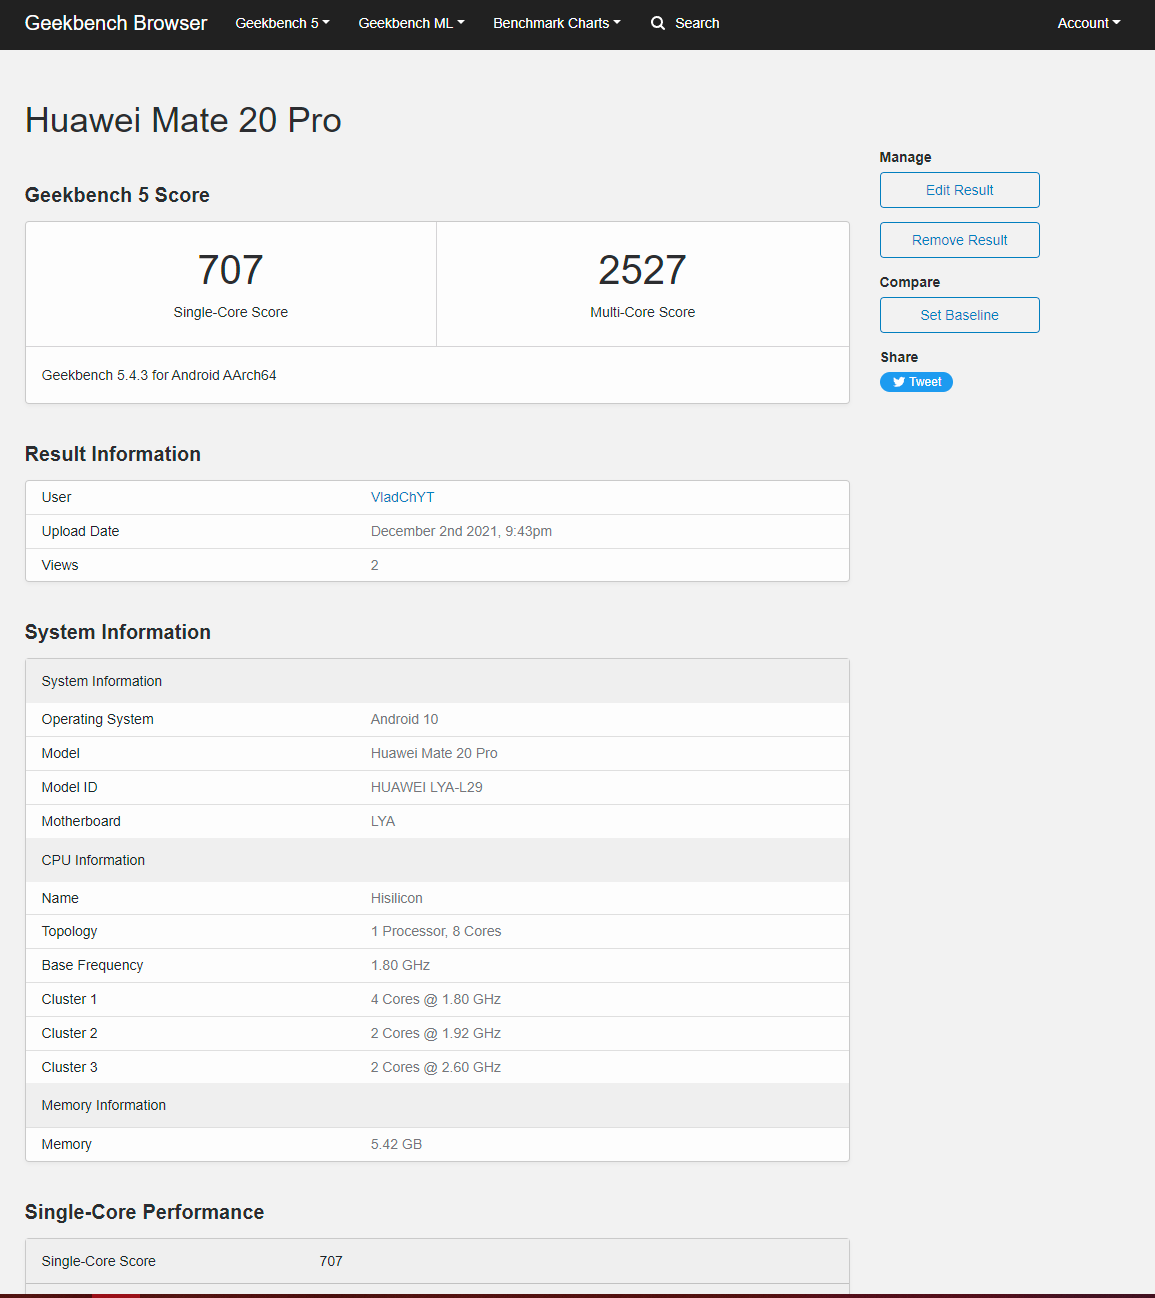The image size is (1155, 1298).
Task: Select the 707 single-core score value
Action: pyautogui.click(x=231, y=270)
